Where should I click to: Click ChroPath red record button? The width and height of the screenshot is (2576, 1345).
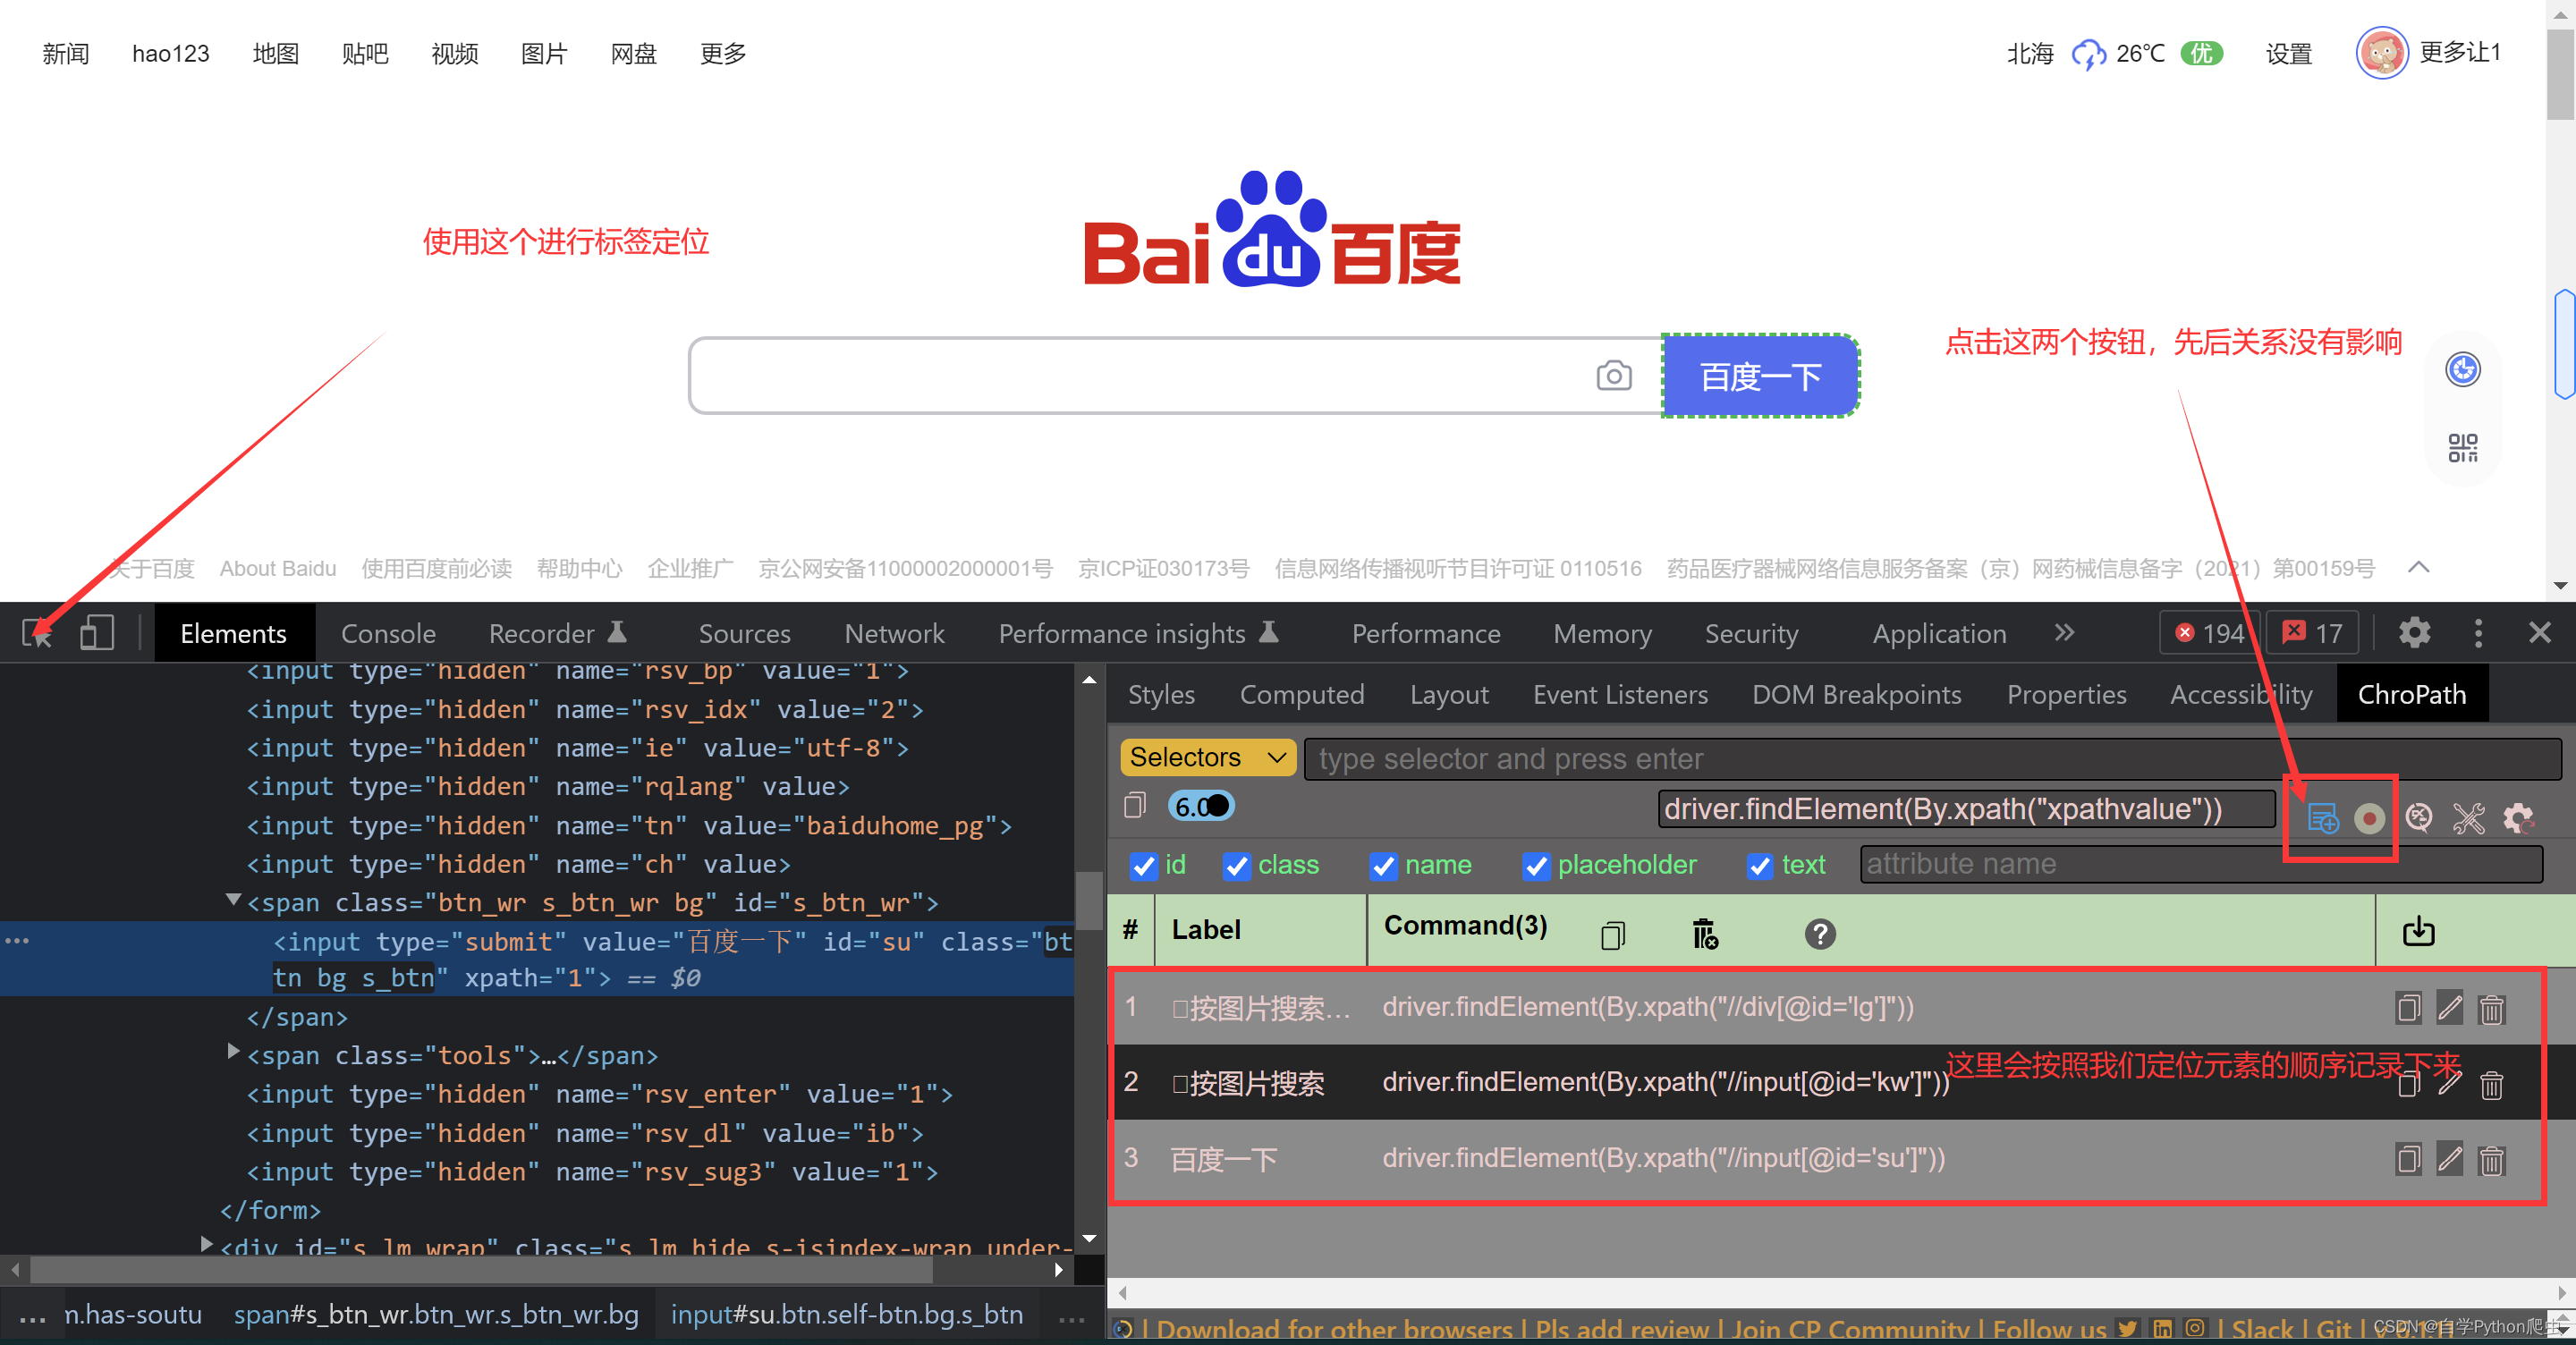[x=2369, y=818]
